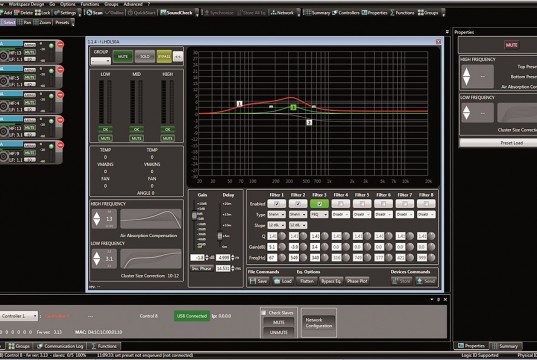Toggle the Filter 2 Enabled checkbox
The height and width of the screenshot is (360, 537).
tap(298, 204)
